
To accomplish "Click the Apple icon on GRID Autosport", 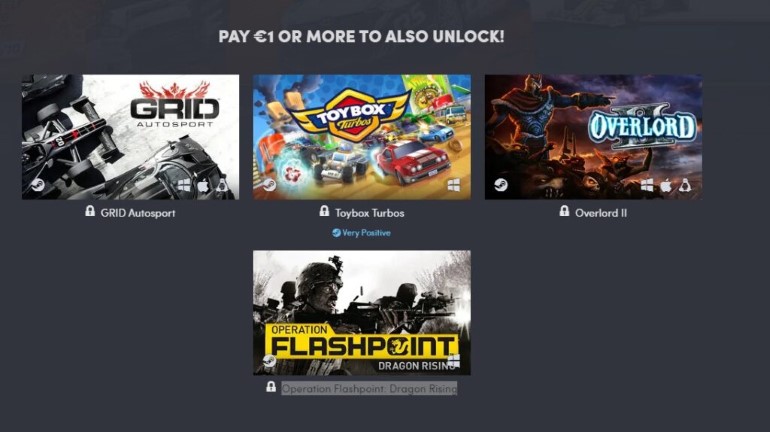I will pos(203,185).
